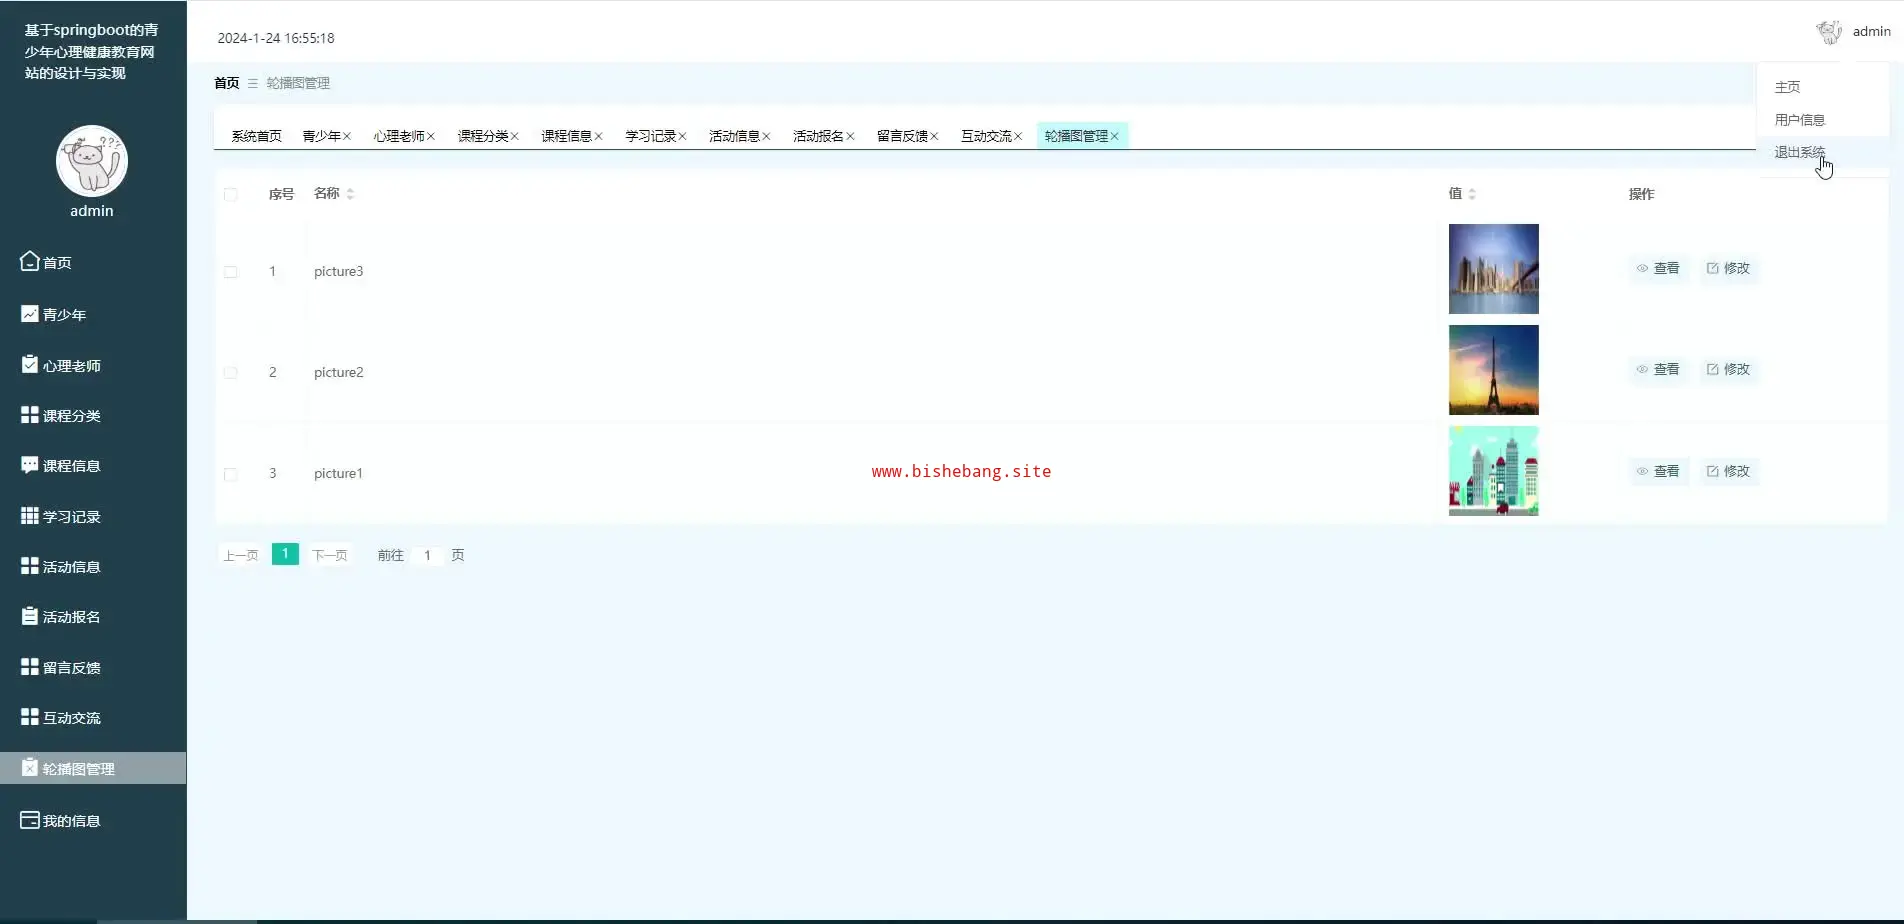Close the 心理老师 tab
The image size is (1904, 924).
point(431,136)
